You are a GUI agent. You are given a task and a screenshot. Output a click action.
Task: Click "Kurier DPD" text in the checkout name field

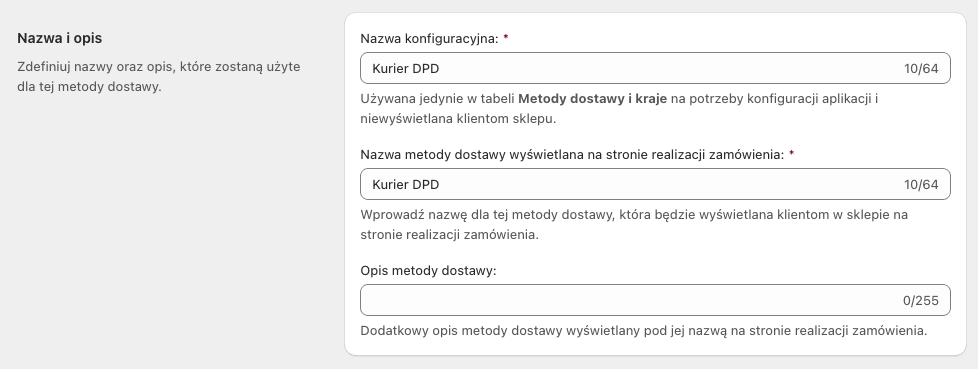coord(405,184)
